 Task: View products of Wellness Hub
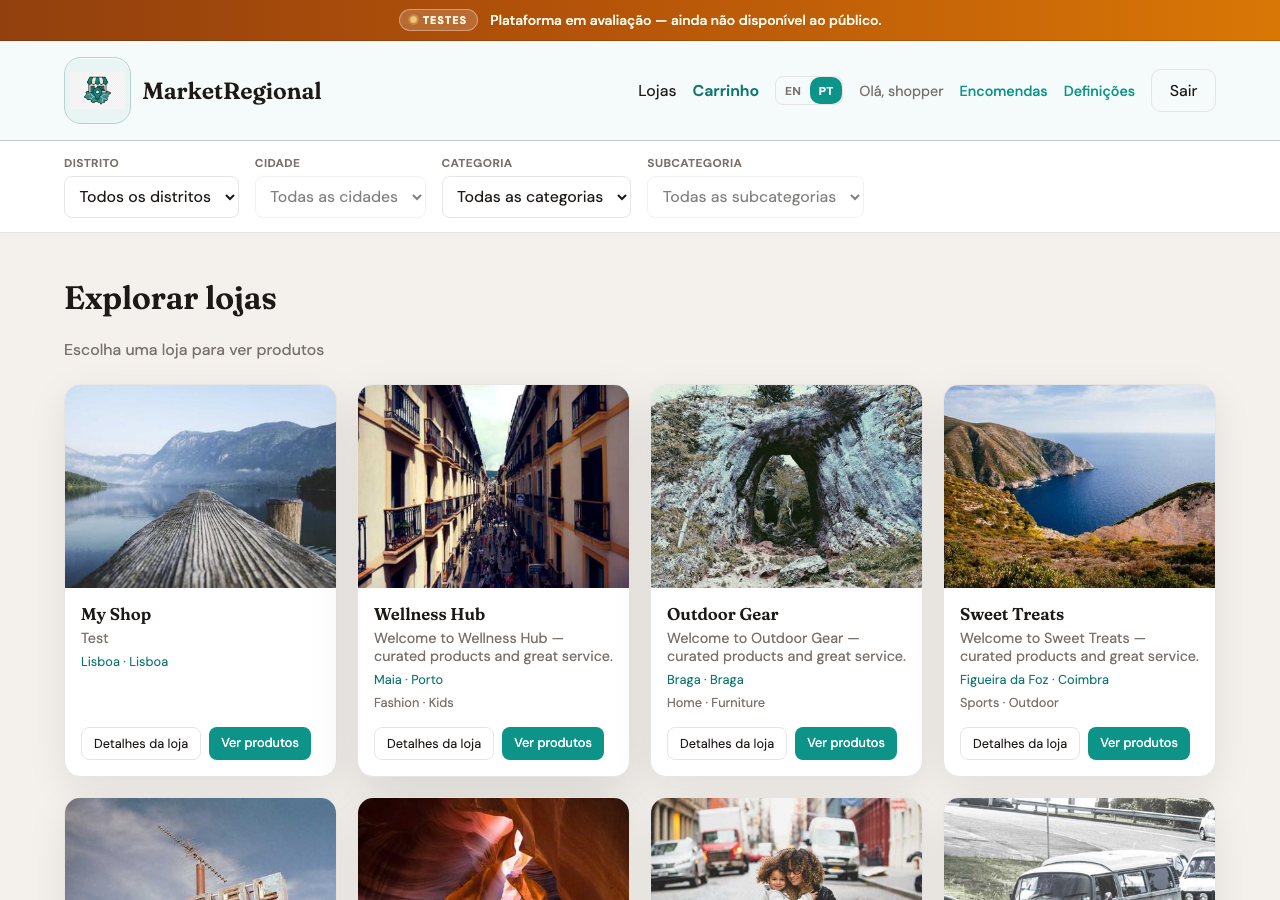[x=553, y=743]
